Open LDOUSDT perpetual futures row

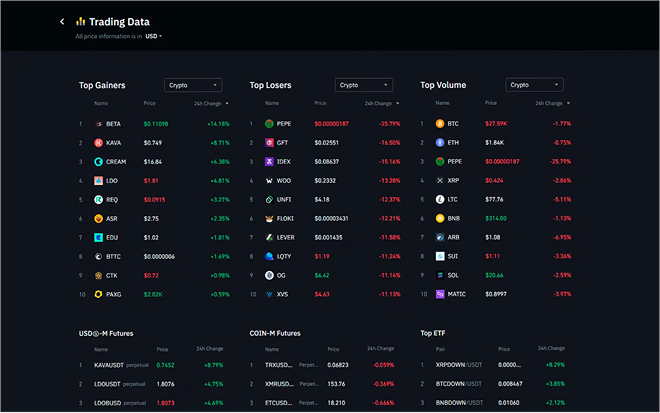(152, 384)
